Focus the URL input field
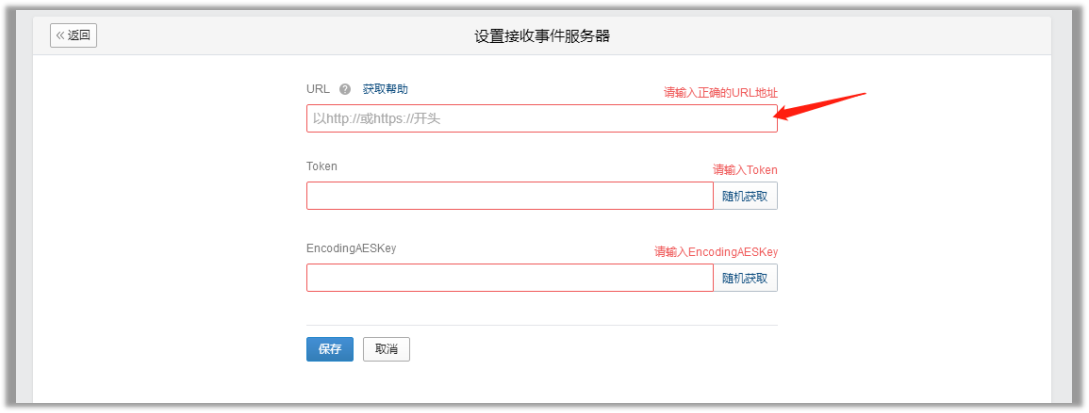Screen dimensions: 1089x413 click(x=541, y=118)
